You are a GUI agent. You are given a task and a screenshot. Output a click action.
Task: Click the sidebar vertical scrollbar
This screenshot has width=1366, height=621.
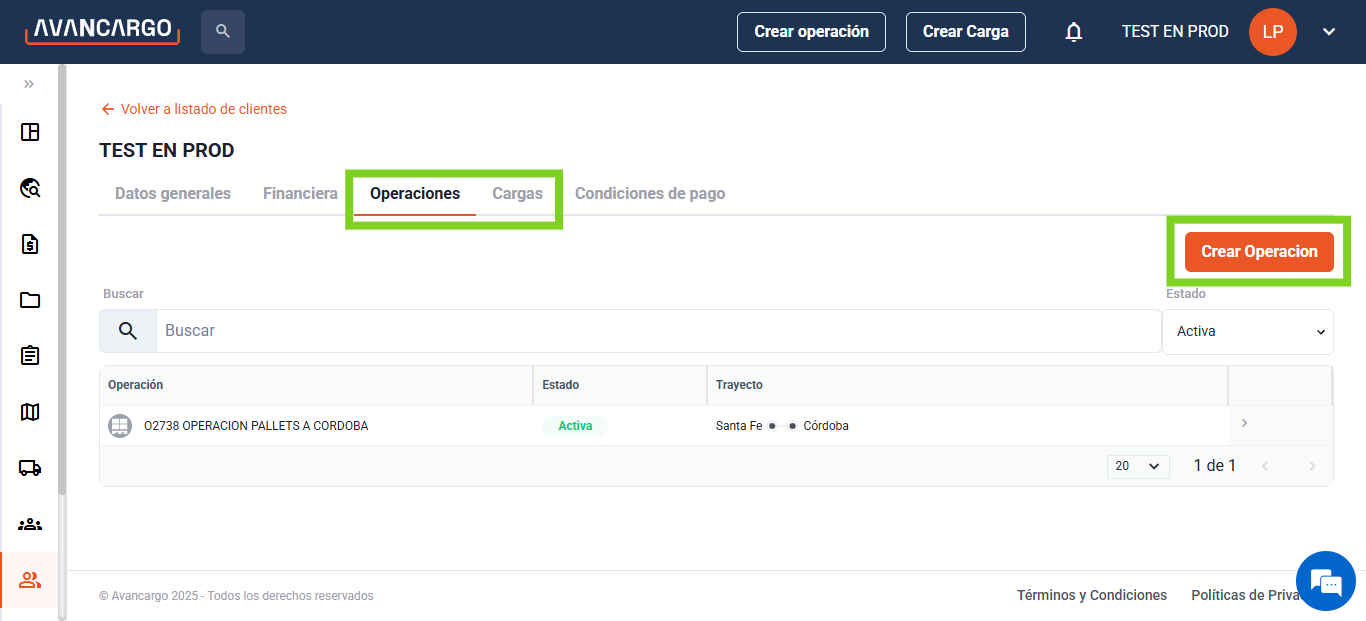(62, 280)
